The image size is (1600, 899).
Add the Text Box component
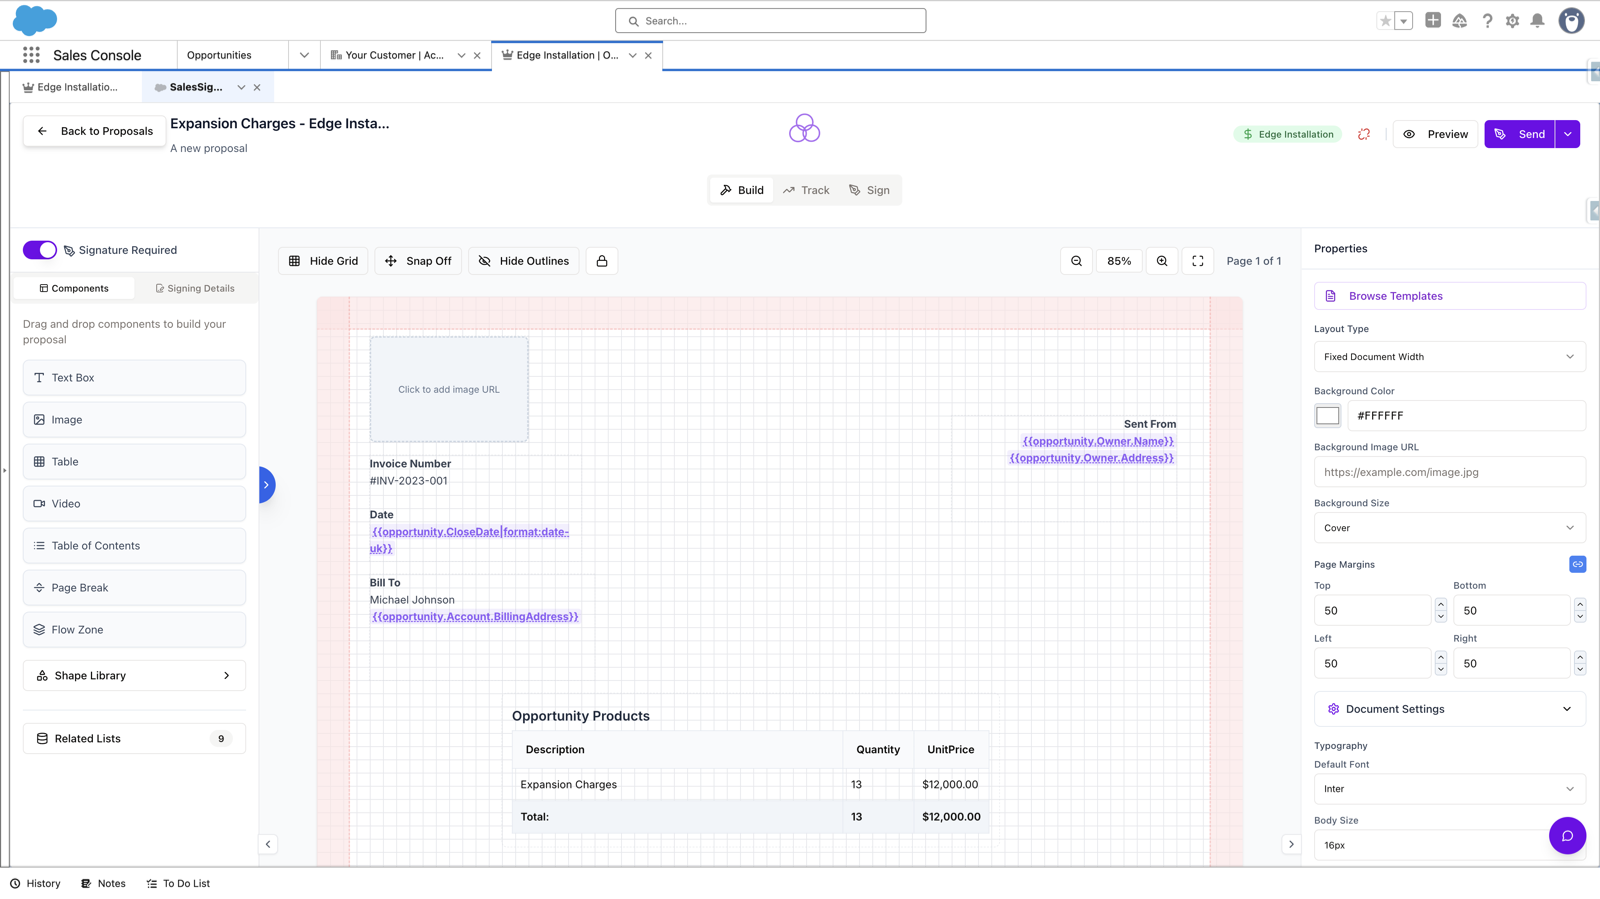tap(134, 378)
